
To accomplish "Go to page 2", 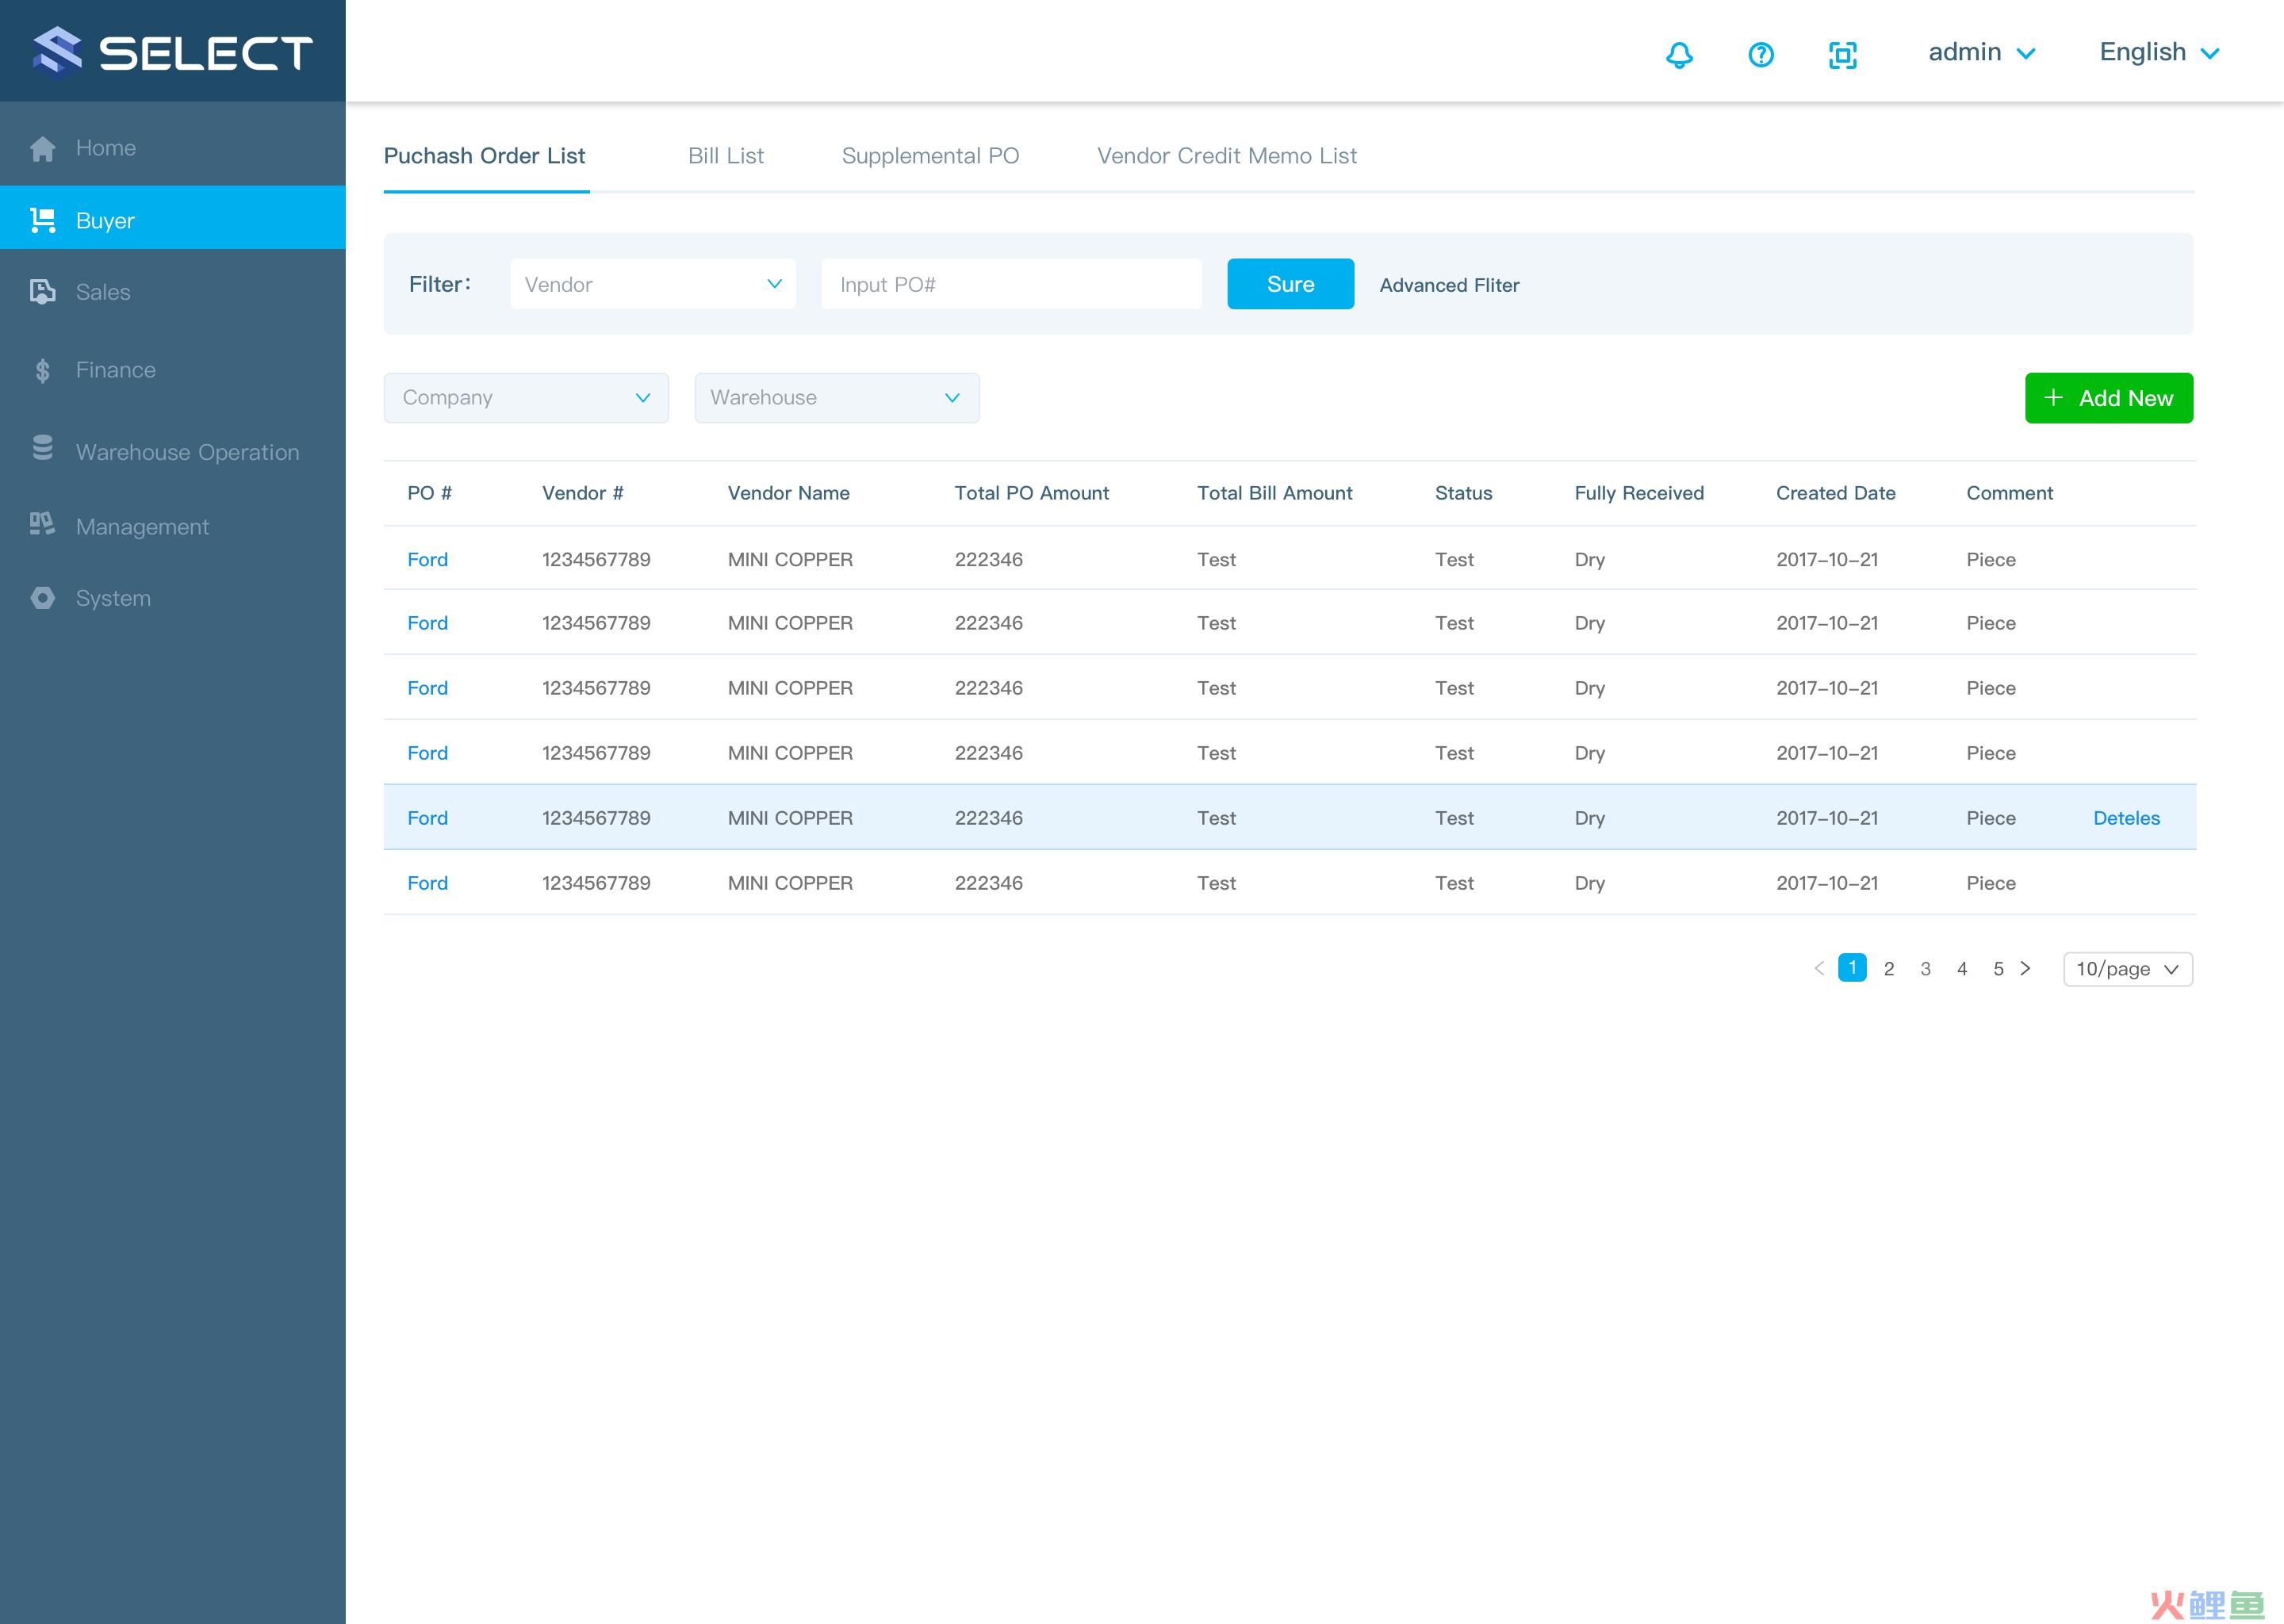I will (x=1889, y=969).
